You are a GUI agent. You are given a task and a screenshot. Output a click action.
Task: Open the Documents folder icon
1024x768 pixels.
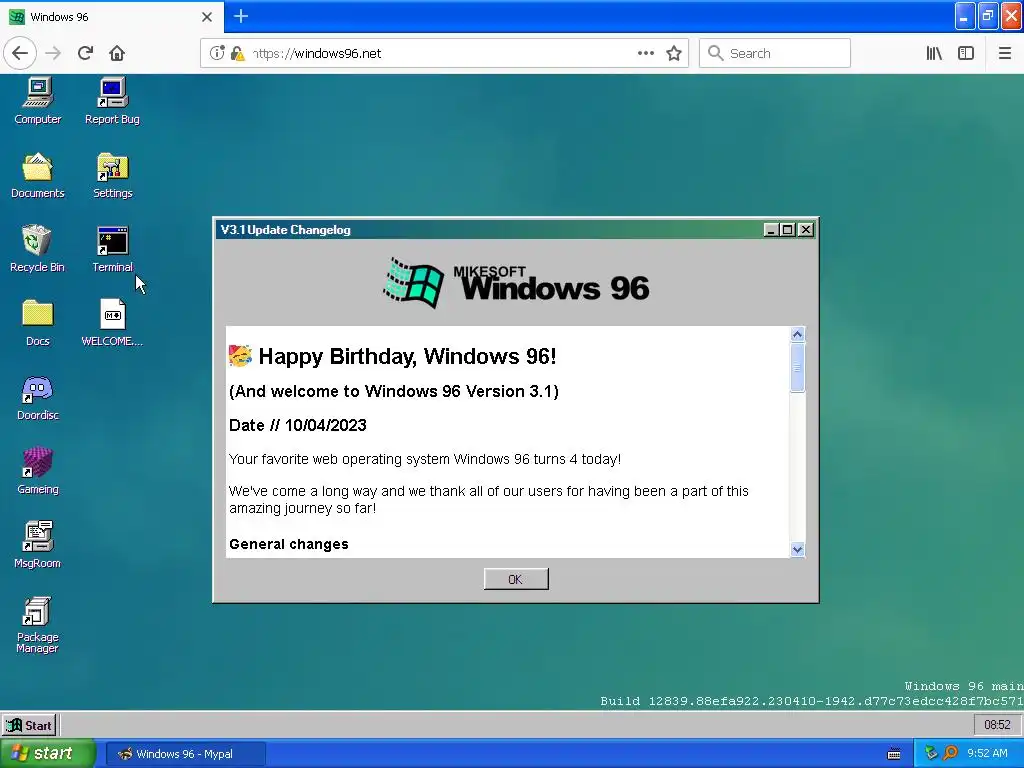[38, 175]
